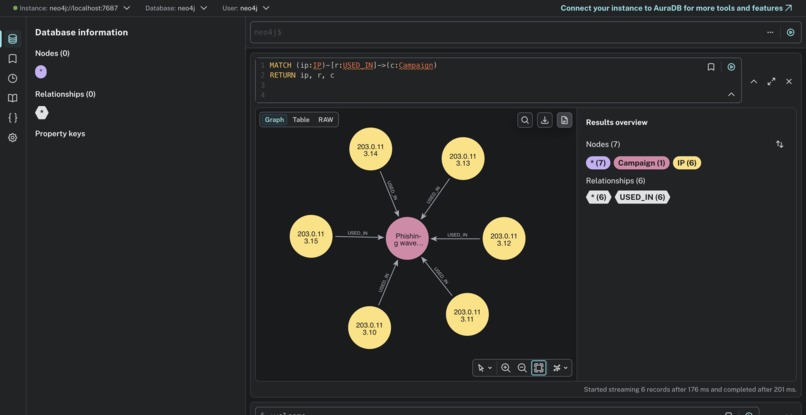The height and width of the screenshot is (415, 806).
Task: Run the query in the top editor
Action: [790, 32]
